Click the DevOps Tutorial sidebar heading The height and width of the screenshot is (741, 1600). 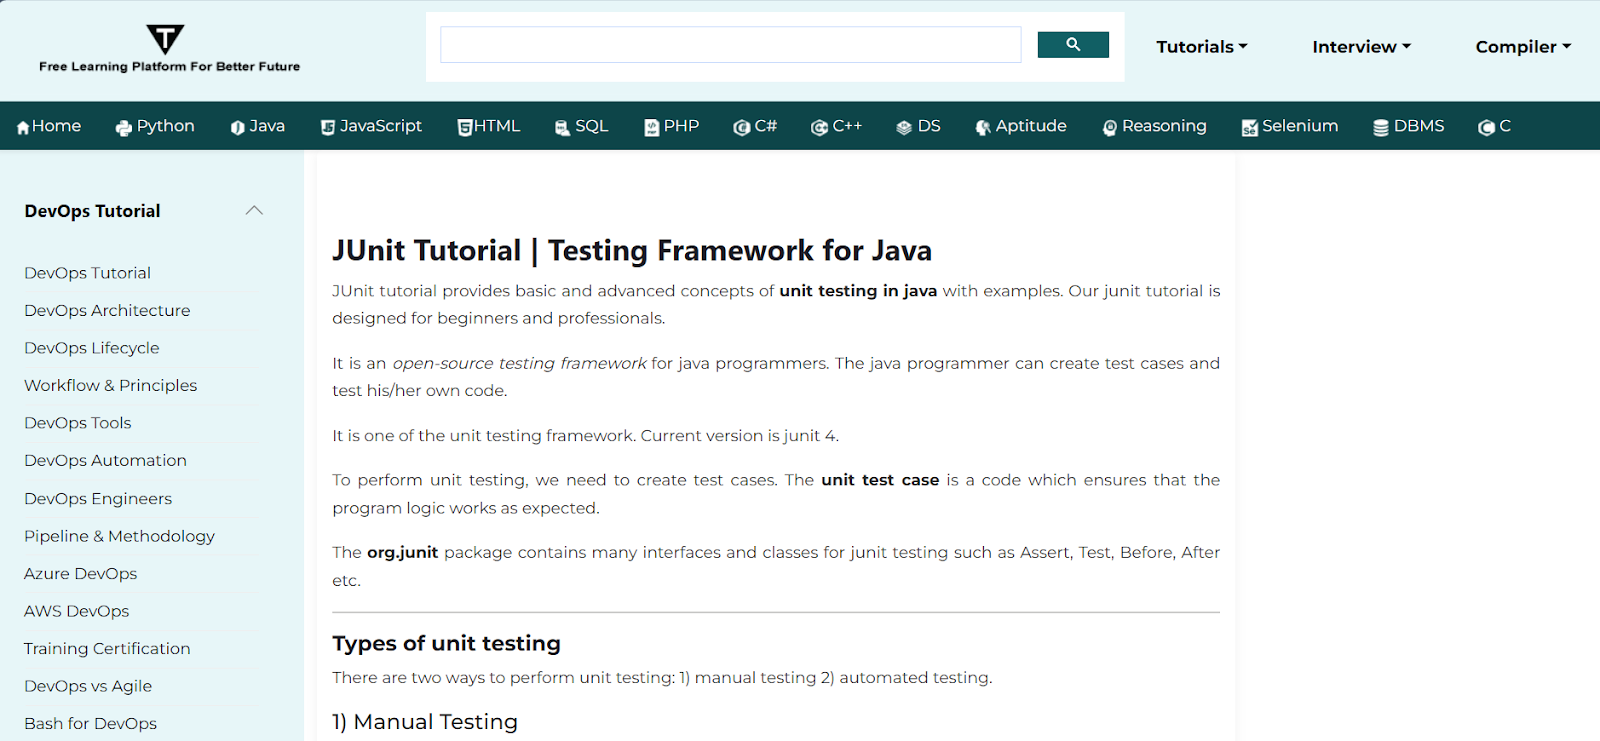[x=92, y=211]
